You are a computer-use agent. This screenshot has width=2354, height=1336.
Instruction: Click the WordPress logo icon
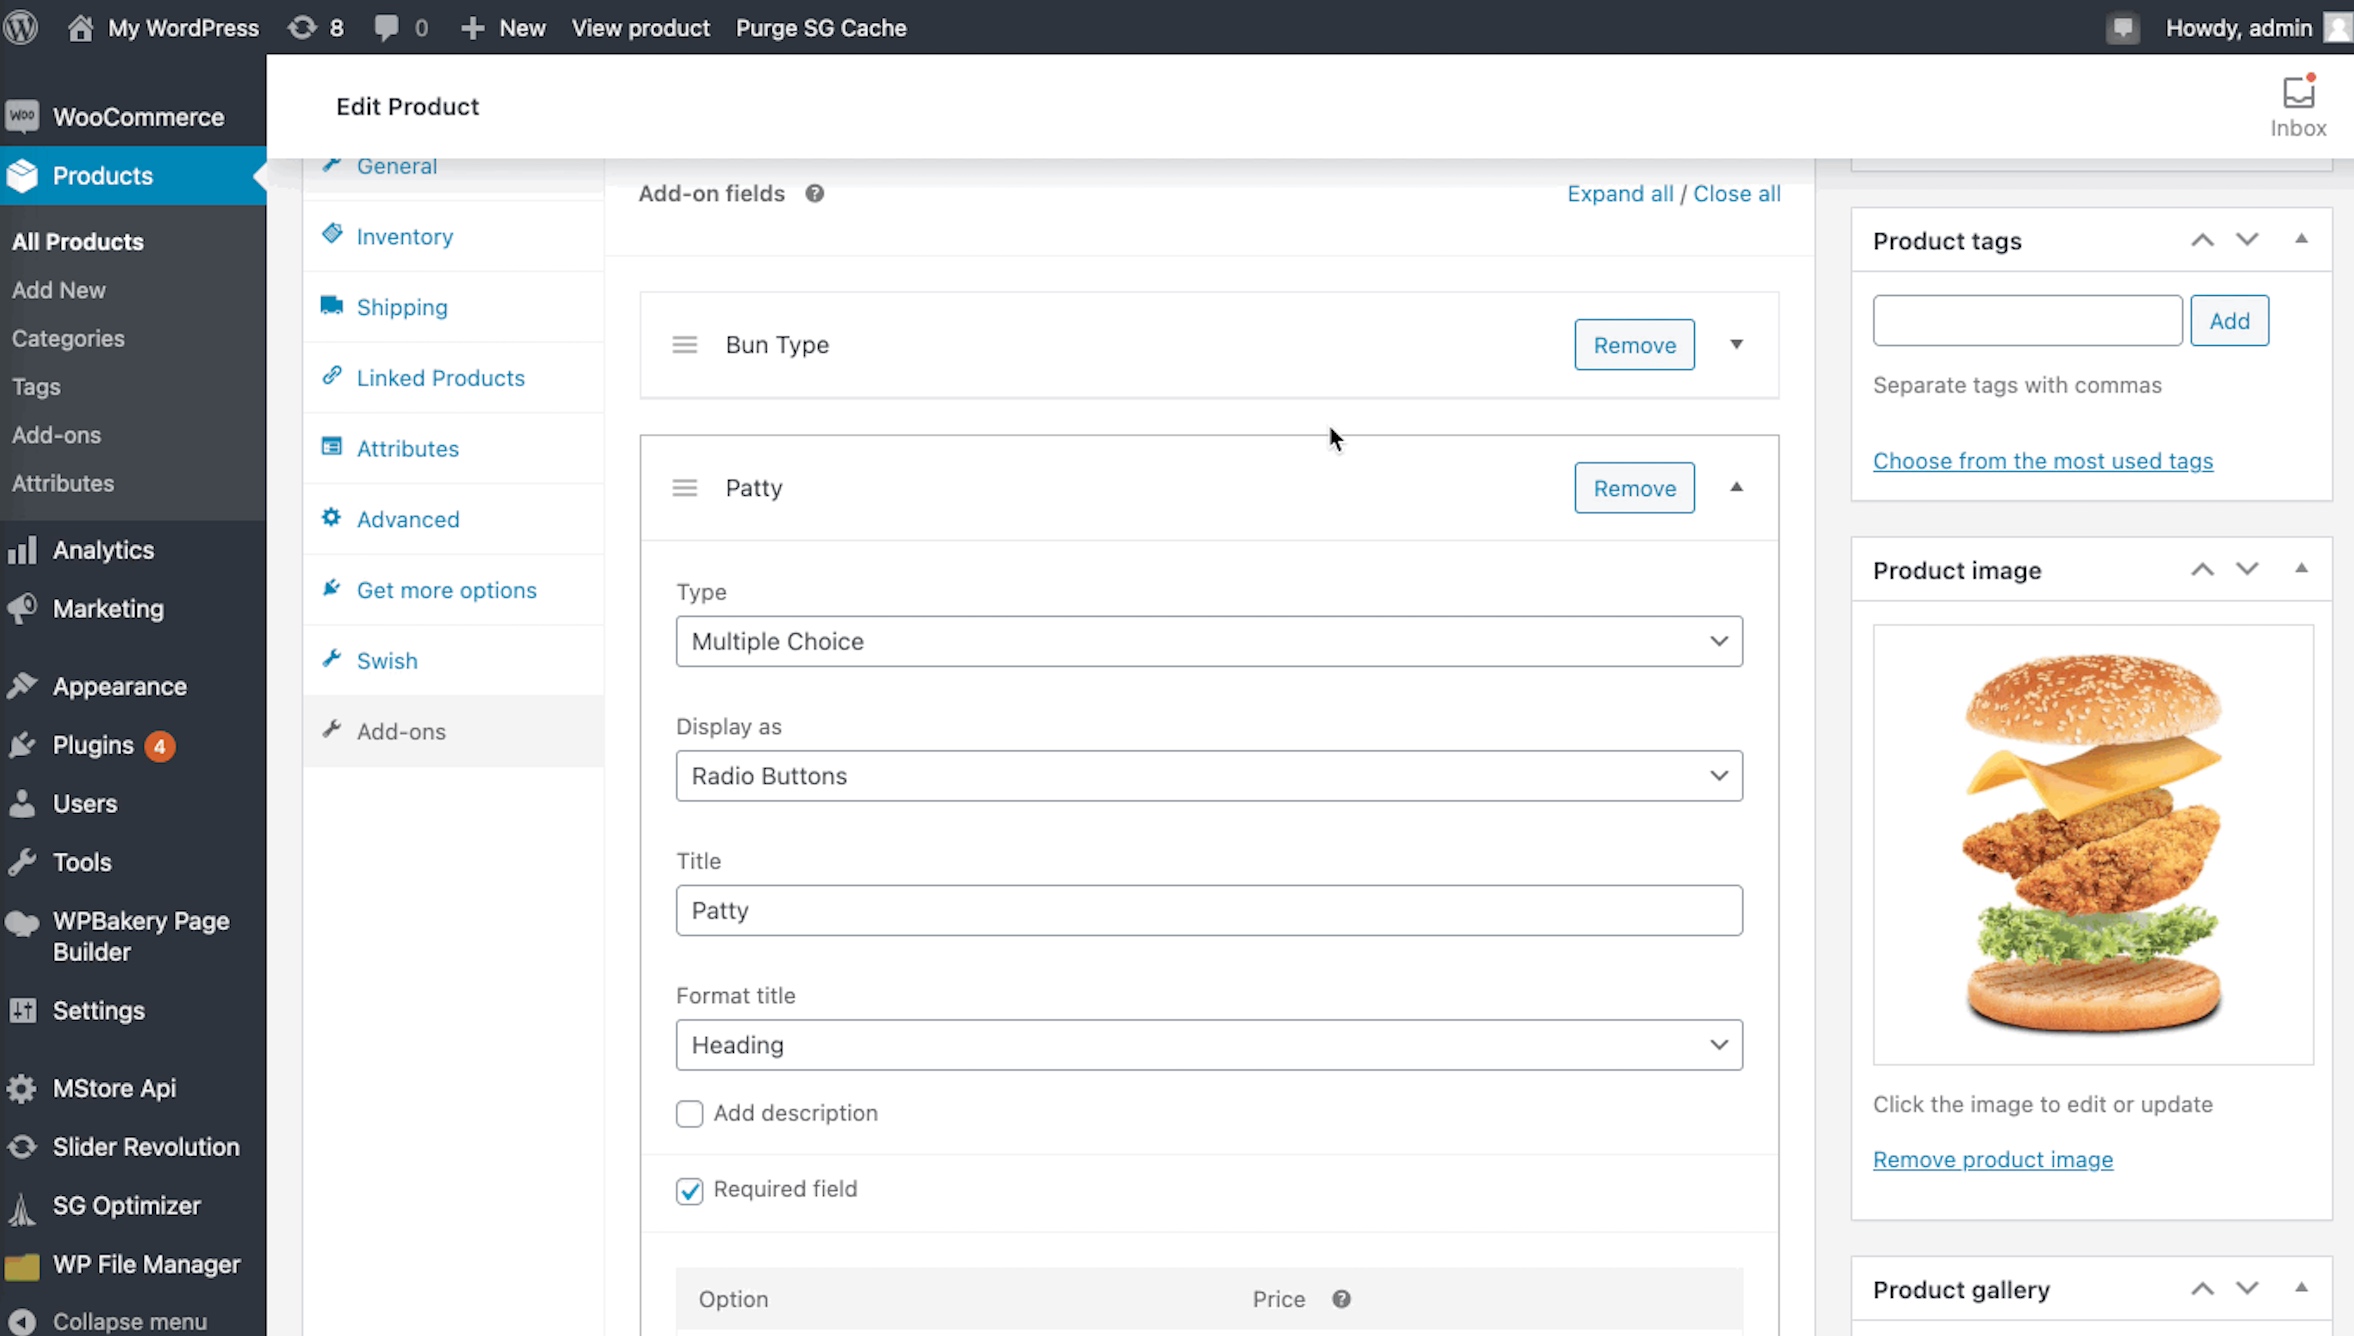21,27
